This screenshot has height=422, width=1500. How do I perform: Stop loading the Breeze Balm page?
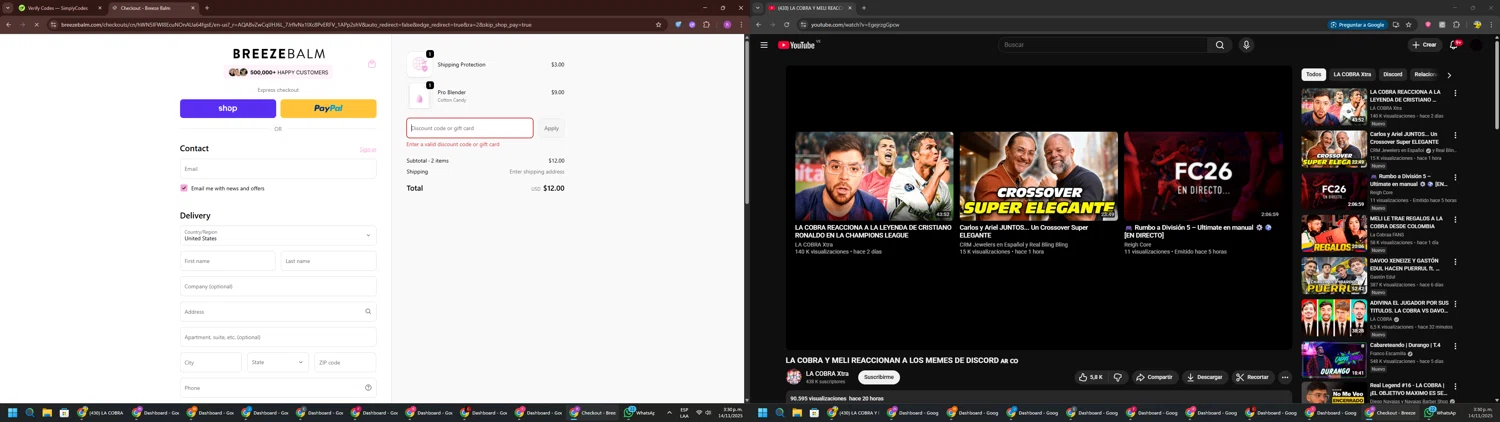[36, 24]
